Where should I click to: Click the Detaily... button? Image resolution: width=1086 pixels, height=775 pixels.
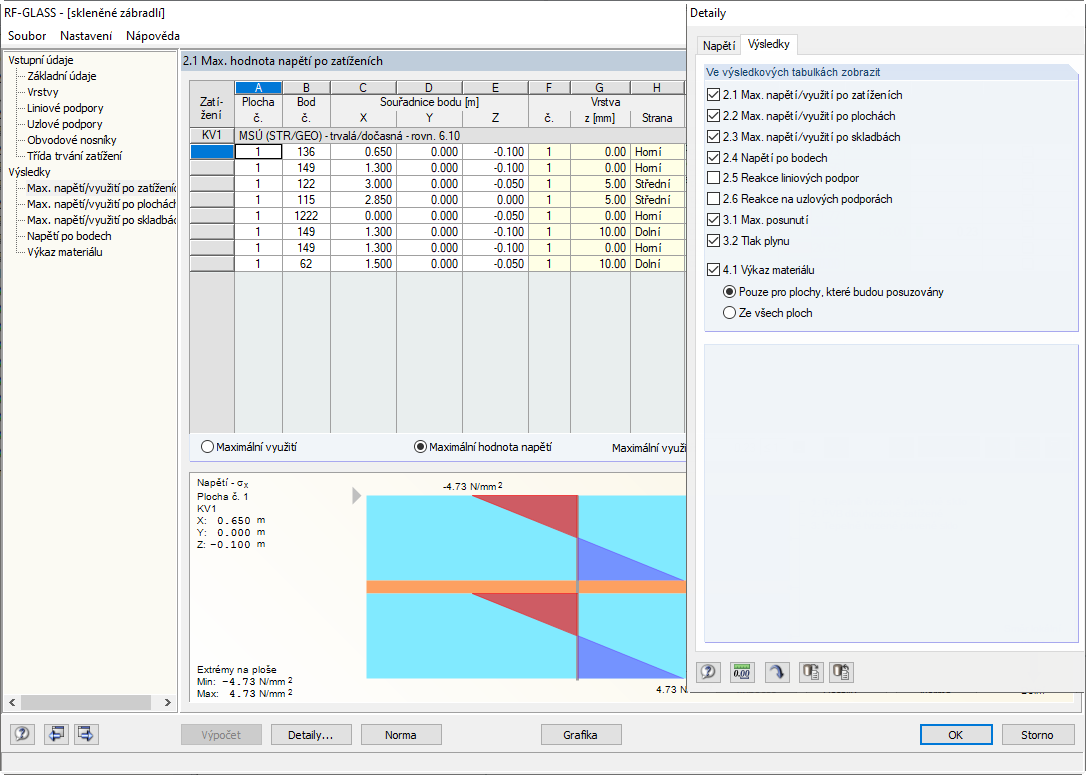pos(311,735)
